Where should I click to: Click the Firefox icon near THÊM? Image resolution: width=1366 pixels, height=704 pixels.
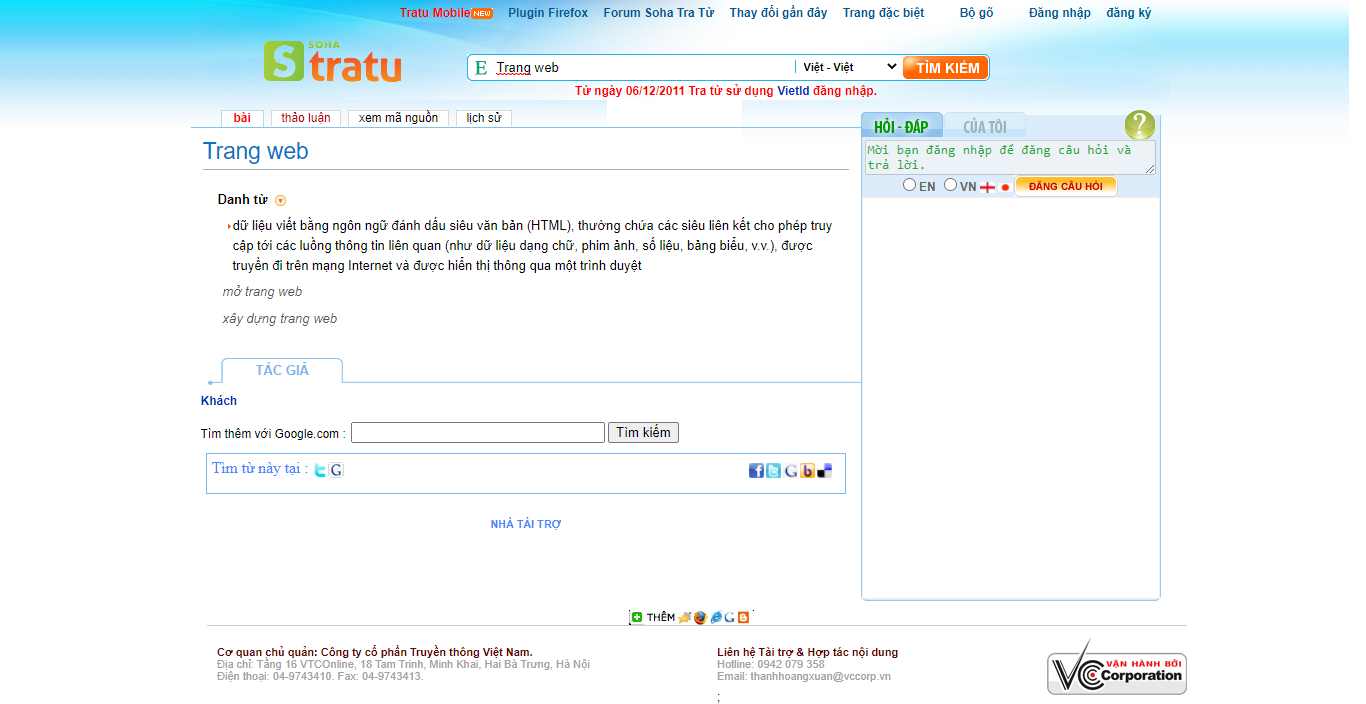[x=699, y=616]
